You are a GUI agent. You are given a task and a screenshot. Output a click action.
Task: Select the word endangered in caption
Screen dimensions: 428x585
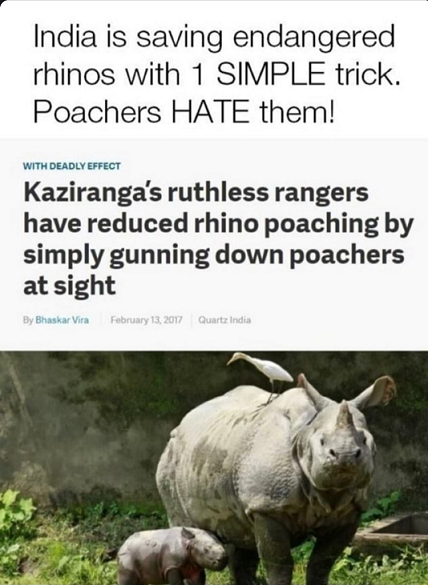[x=314, y=39]
